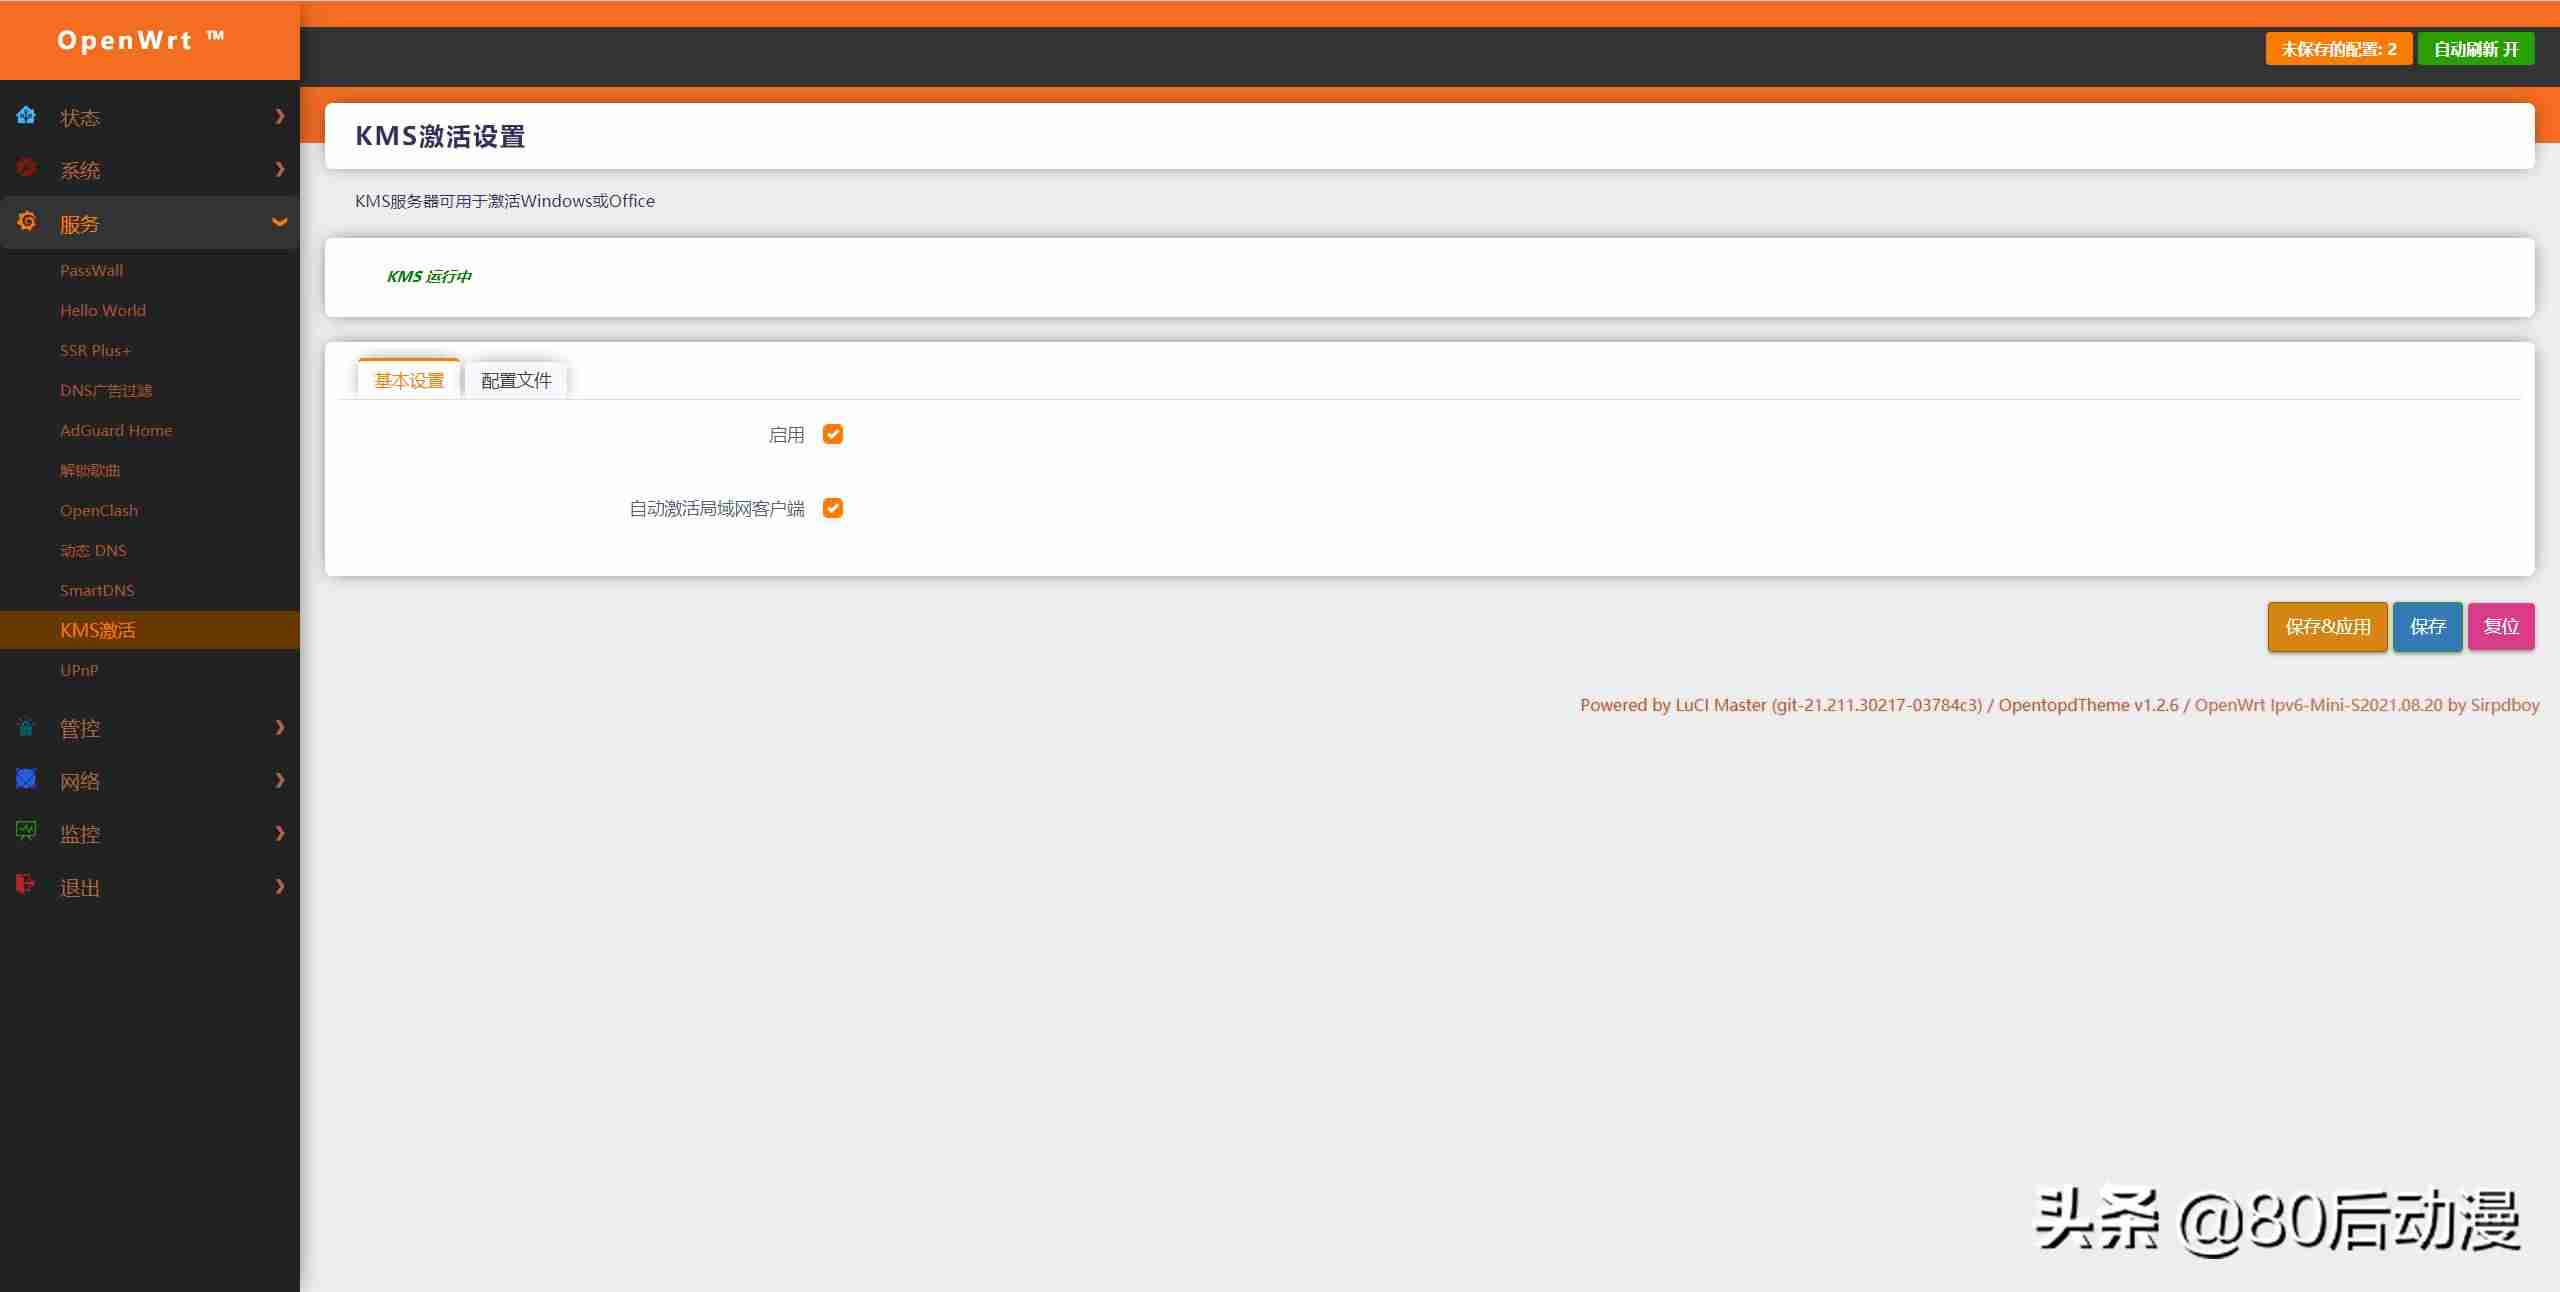
Task: Open DNS广告过滤 service page
Action: [105, 390]
